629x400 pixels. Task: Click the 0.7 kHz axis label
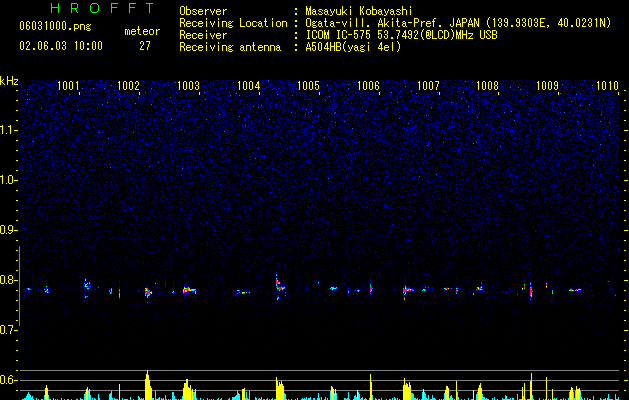point(7,330)
